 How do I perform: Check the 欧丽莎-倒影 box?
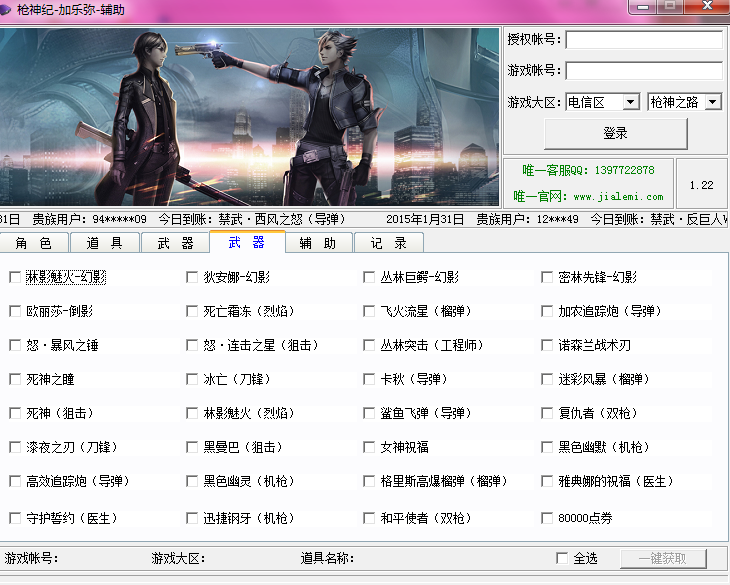tap(15, 311)
